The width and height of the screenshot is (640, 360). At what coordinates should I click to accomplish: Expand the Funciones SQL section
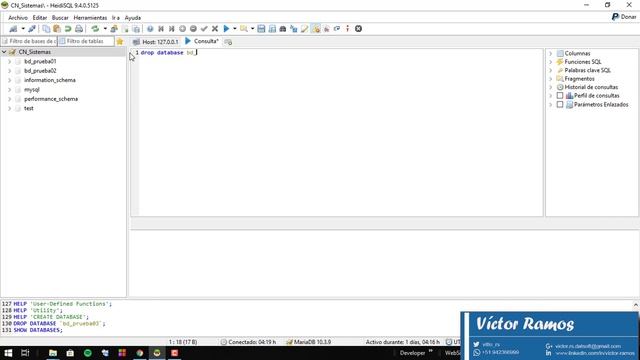click(x=551, y=62)
